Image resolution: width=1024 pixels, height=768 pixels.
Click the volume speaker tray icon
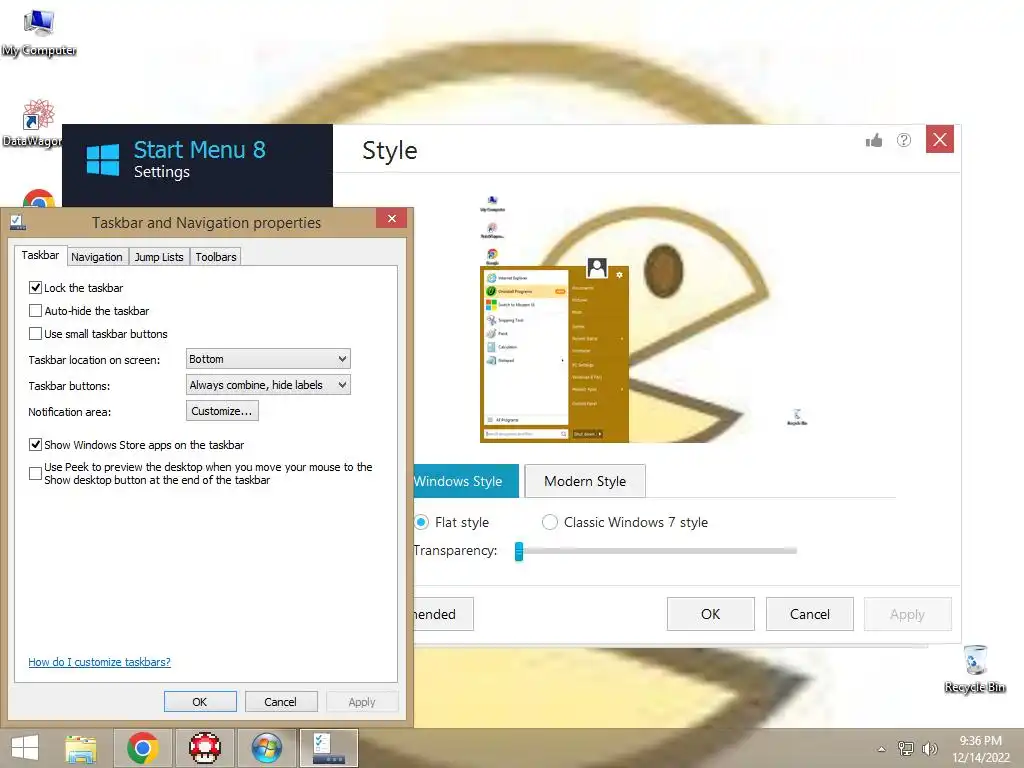(x=929, y=748)
